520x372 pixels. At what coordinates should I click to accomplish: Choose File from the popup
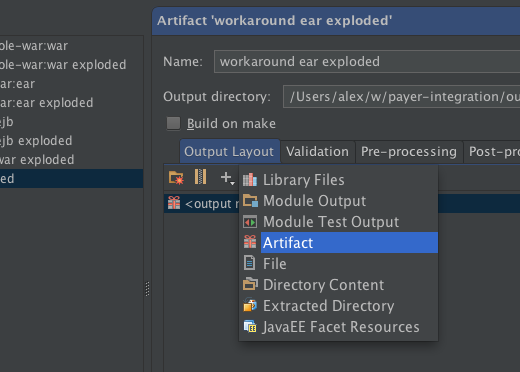tap(338, 264)
